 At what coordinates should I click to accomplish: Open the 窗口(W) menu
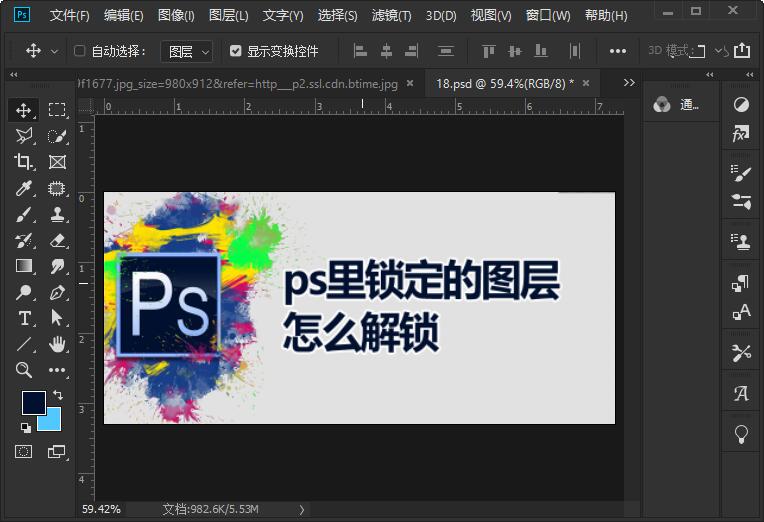coord(548,16)
